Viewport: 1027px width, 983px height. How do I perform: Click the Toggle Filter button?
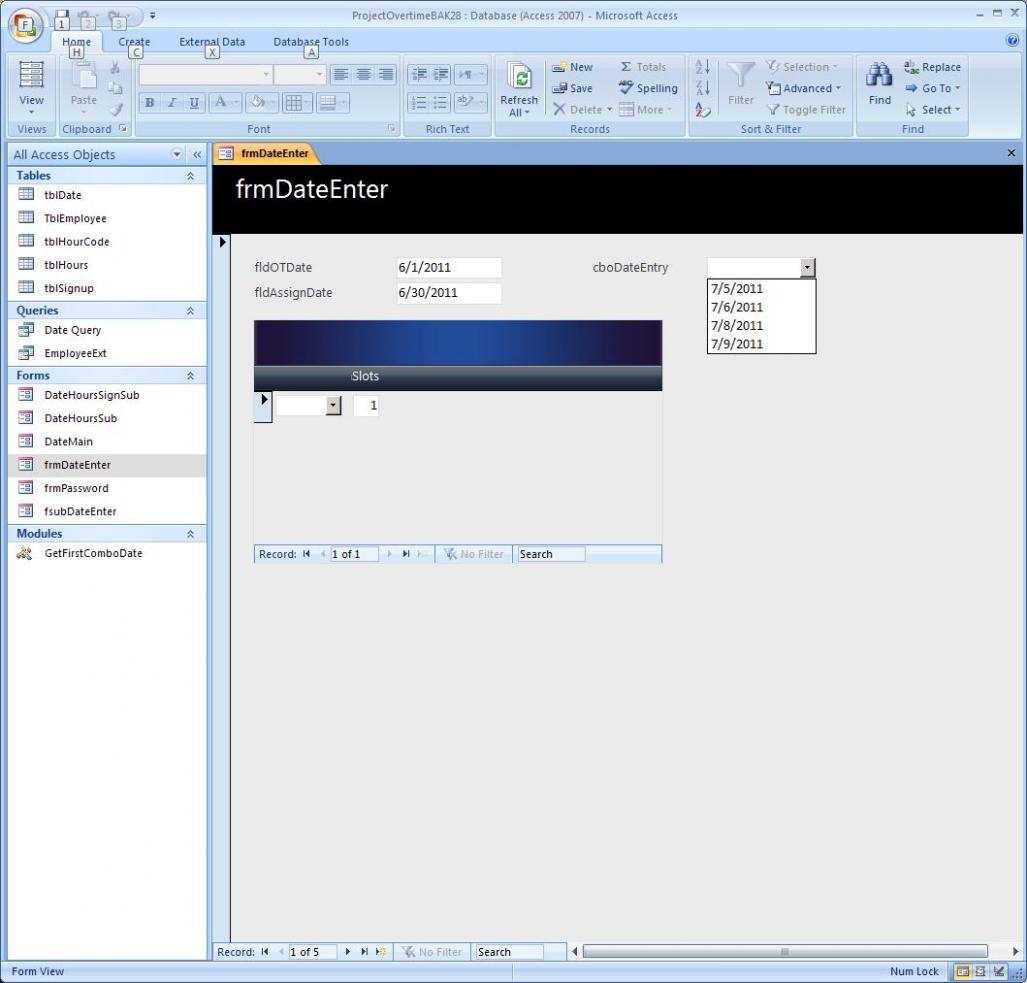tap(806, 110)
